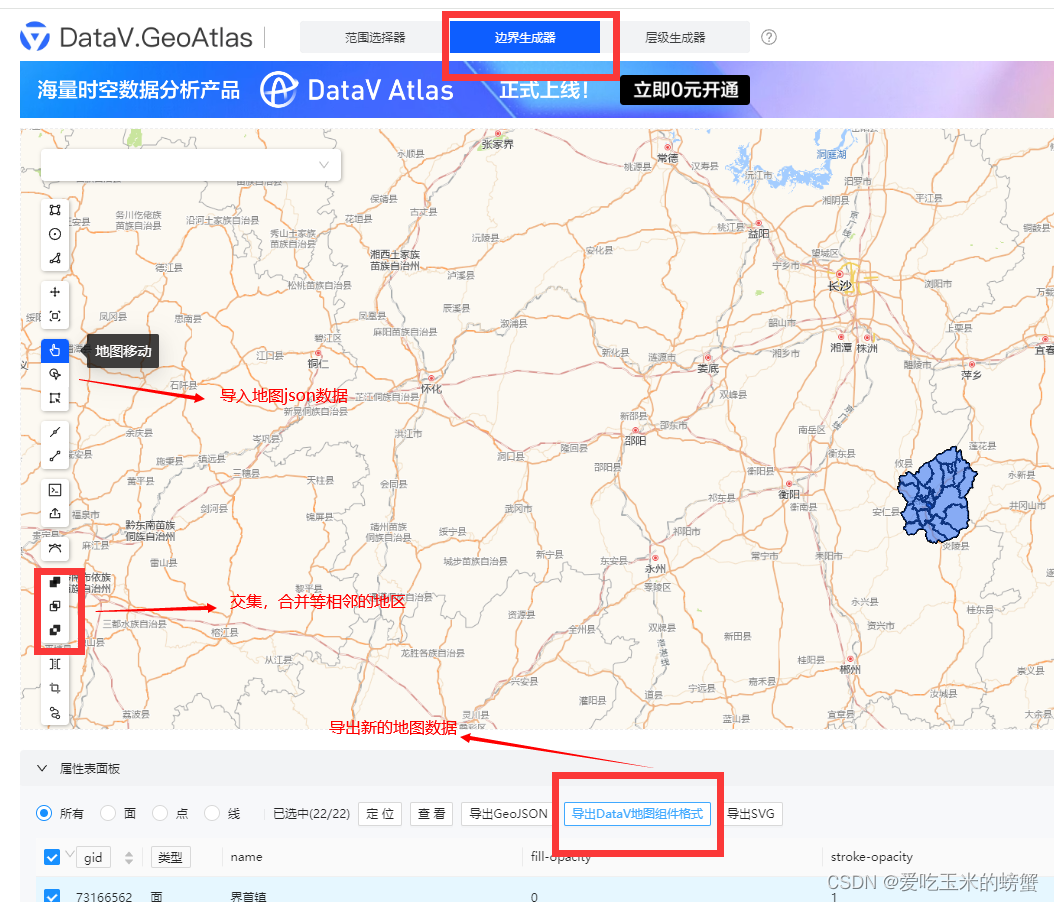Screen dimensions: 1054x902
Task: Click the help question mark icon
Action: (x=769, y=37)
